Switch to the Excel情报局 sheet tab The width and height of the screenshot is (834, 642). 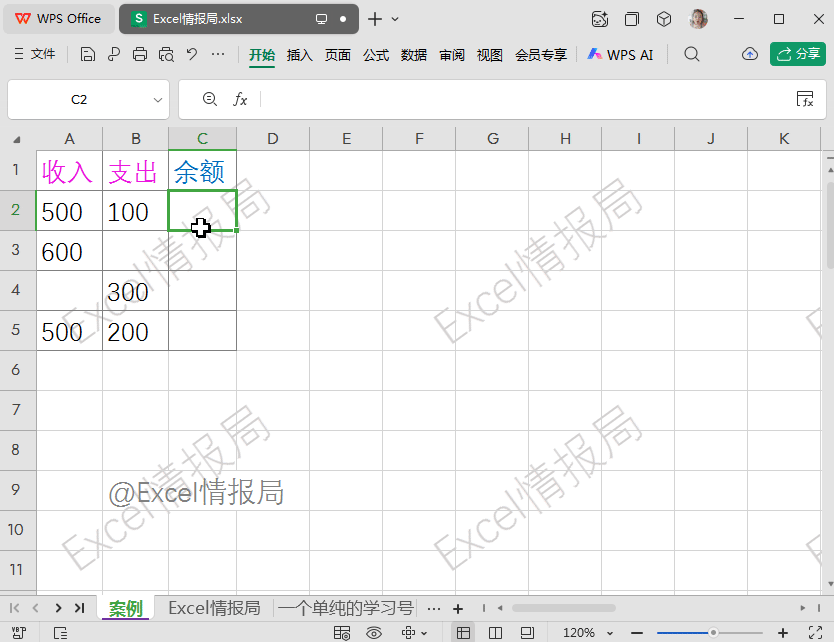click(214, 607)
